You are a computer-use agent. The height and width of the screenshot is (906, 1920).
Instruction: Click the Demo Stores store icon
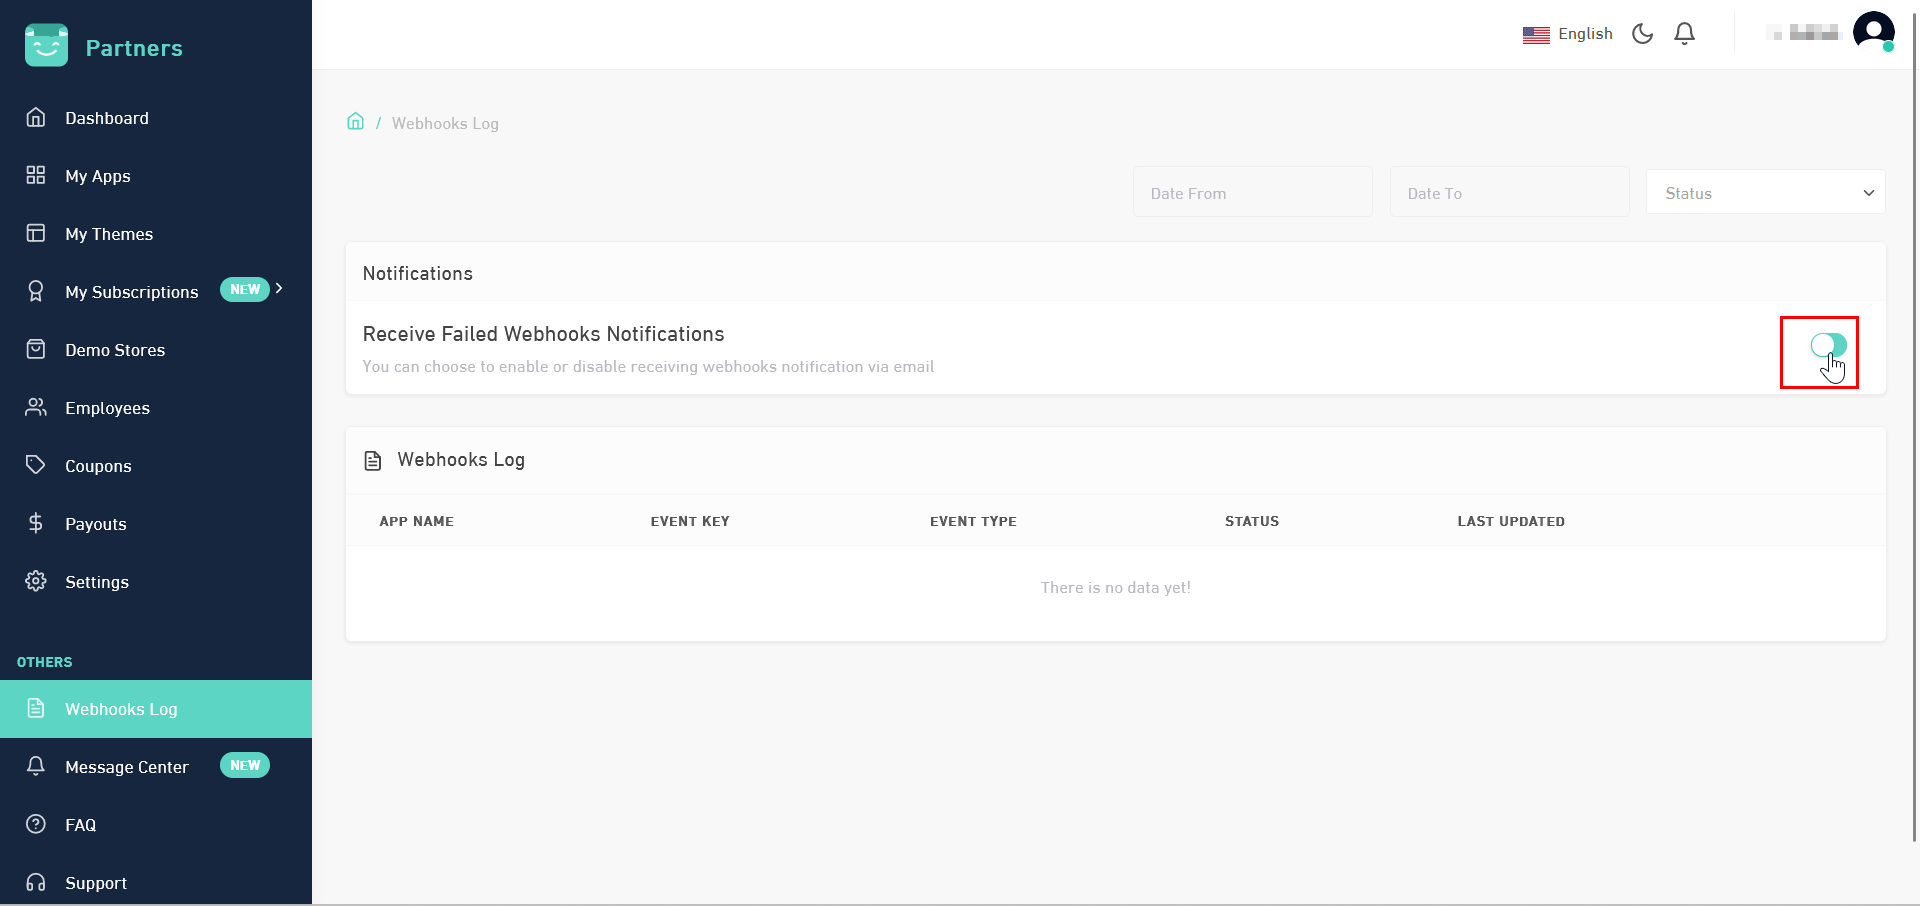[36, 349]
